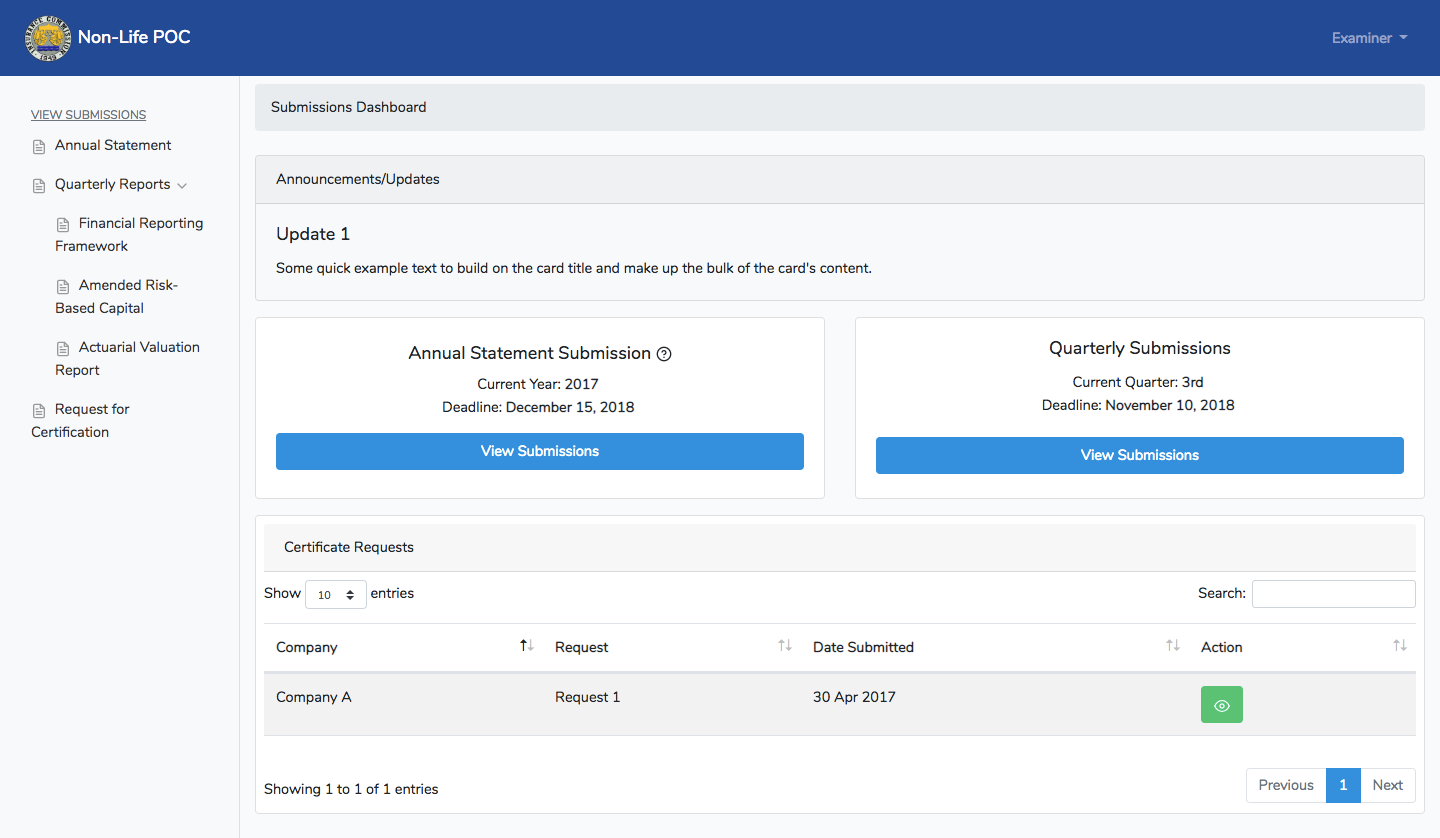Collapse the Quarterly Reports chevron

181,185
